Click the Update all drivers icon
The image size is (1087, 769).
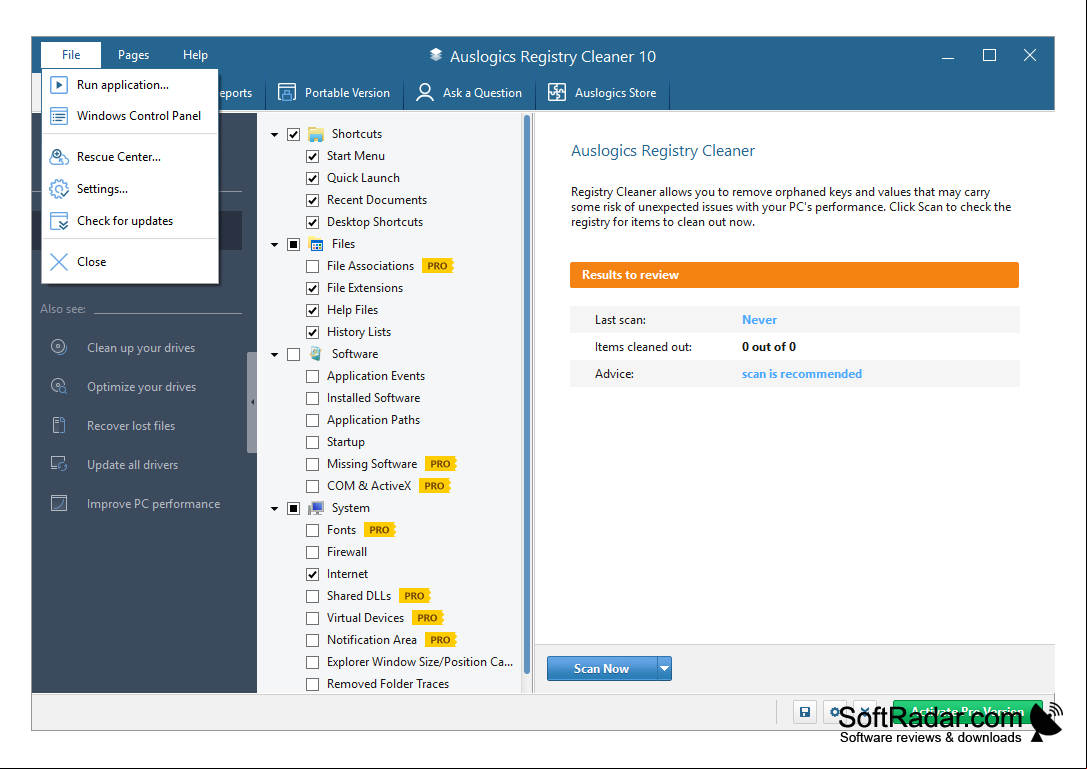(x=59, y=464)
